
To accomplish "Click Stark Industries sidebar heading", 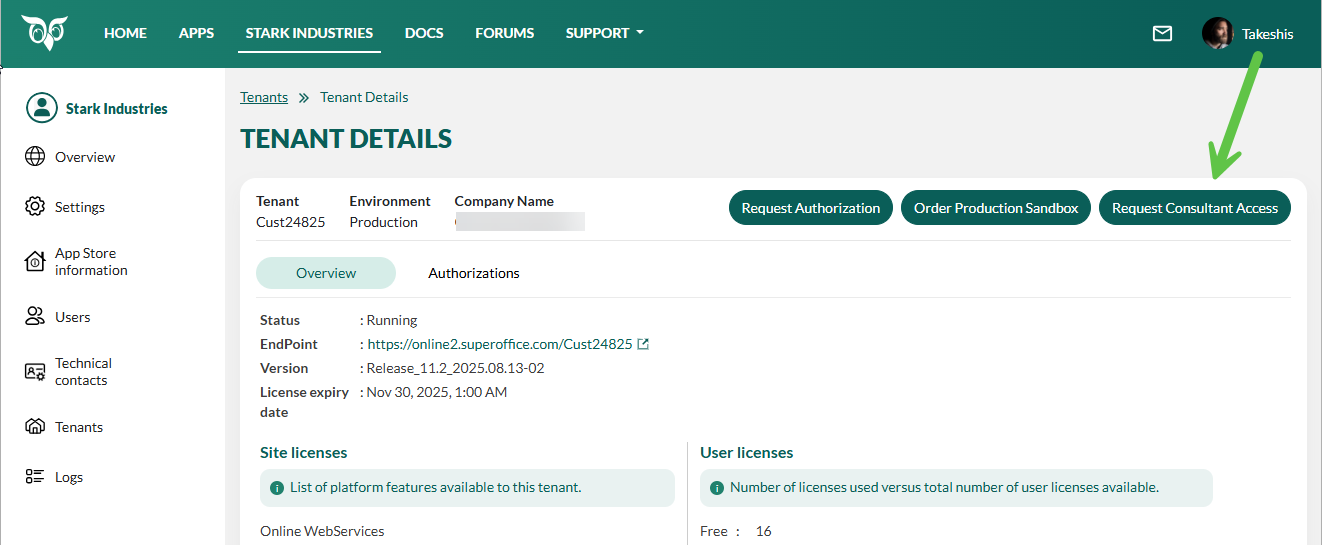I will click(117, 108).
